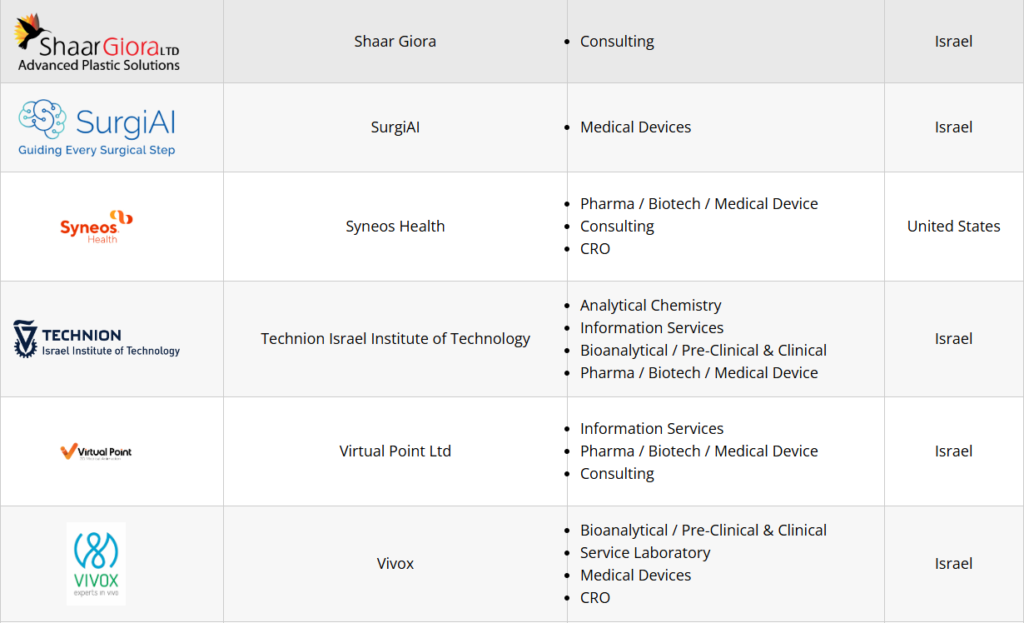Open the Syneos Health name entry
Image resolution: width=1024 pixels, height=623 pixels.
coord(395,226)
